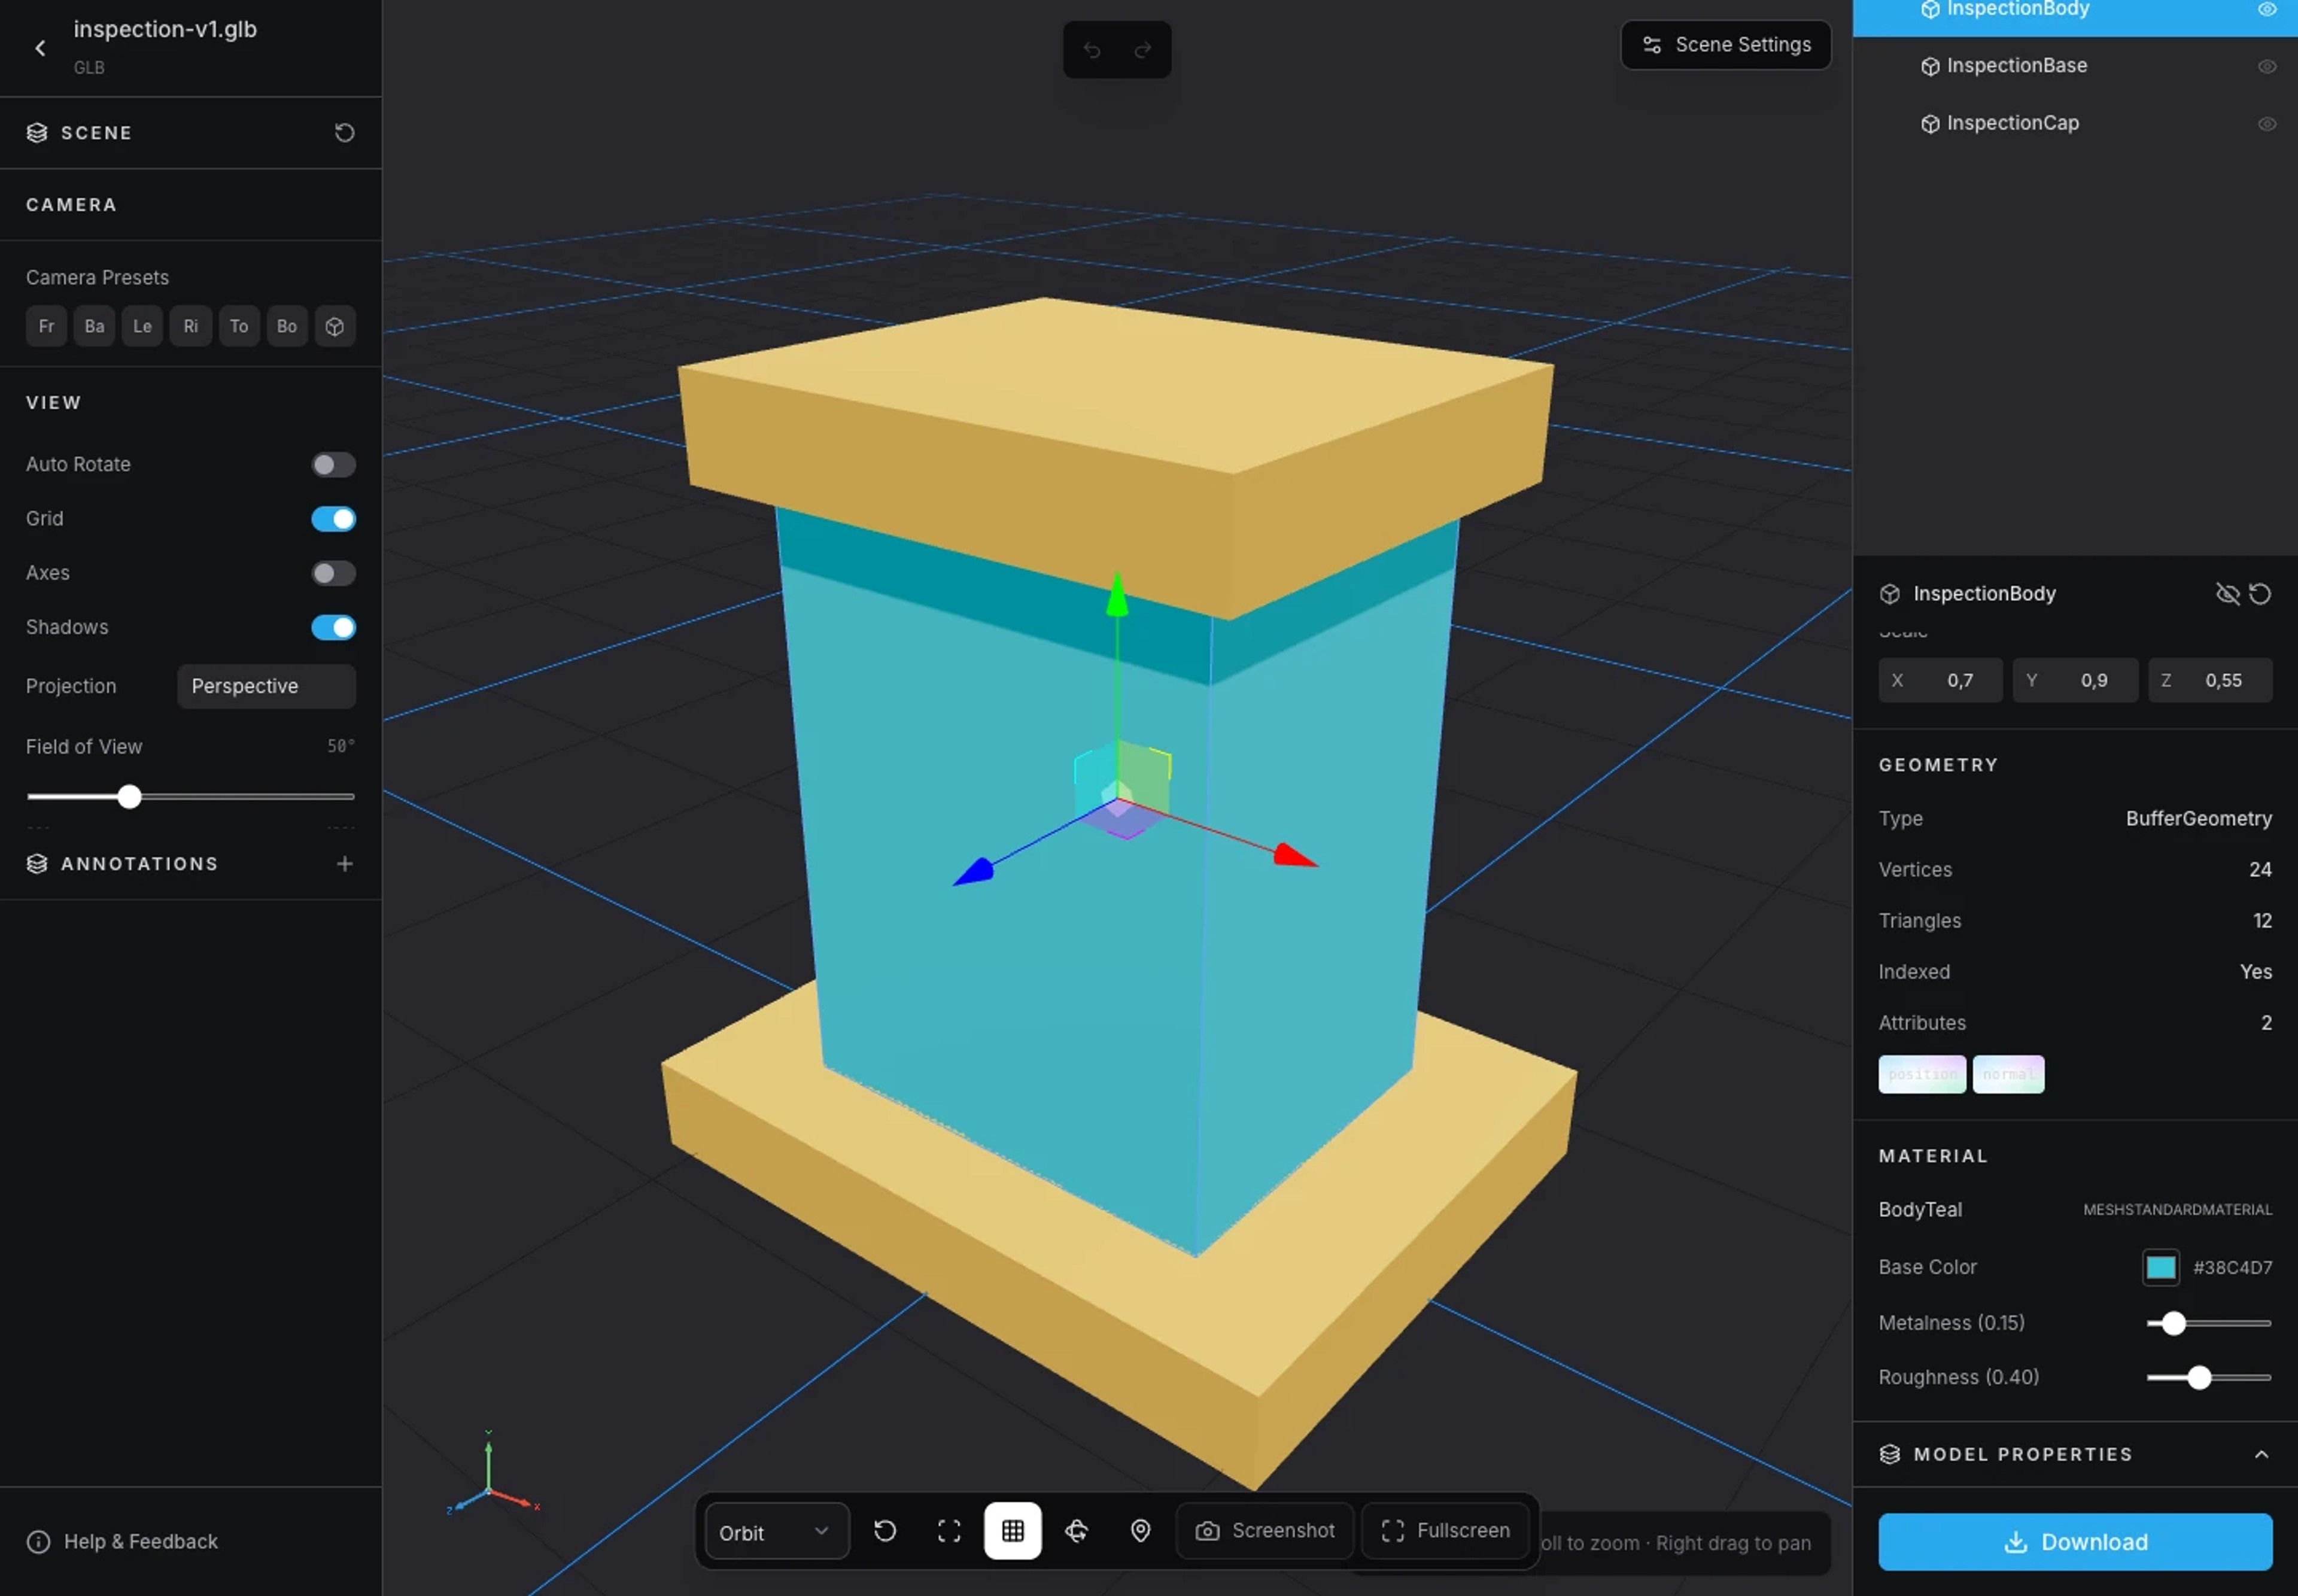
Task: Select the annotation pin tool
Action: pyautogui.click(x=1140, y=1530)
